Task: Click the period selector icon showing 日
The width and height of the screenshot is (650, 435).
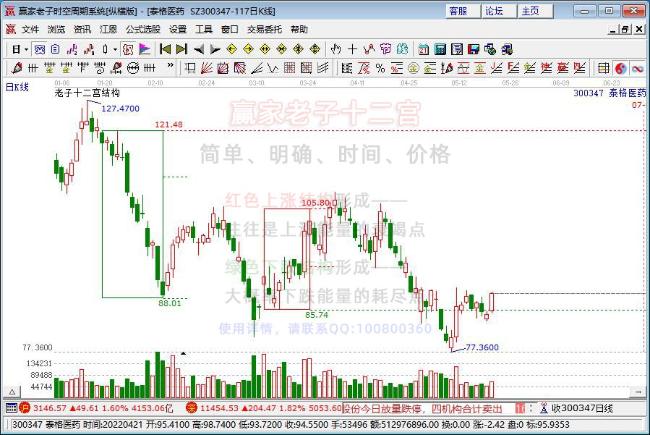Action: [16, 49]
